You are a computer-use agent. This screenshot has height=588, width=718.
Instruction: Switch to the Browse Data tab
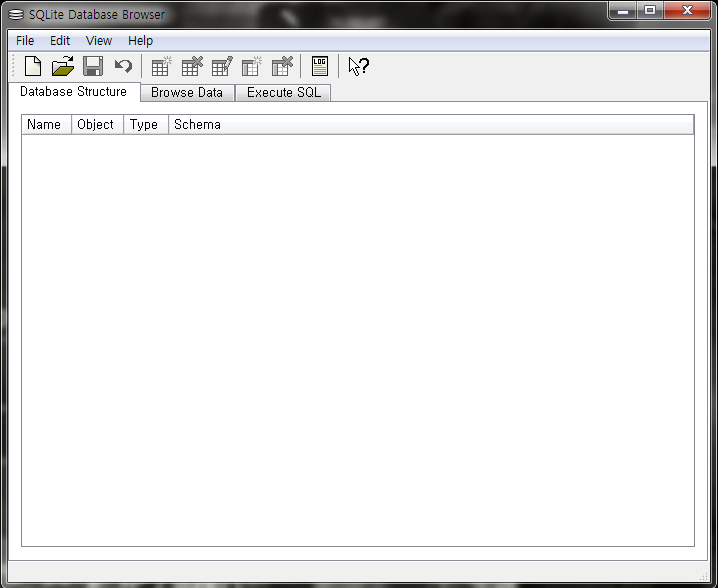[x=187, y=93]
